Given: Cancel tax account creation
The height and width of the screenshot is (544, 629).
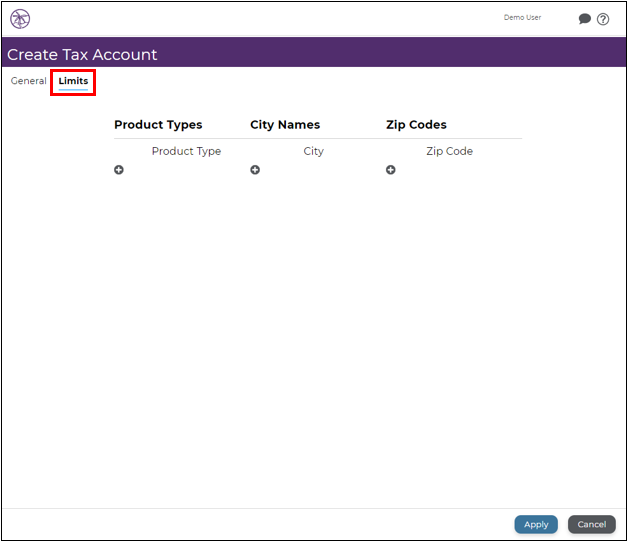Looking at the screenshot, I should click(x=592, y=524).
